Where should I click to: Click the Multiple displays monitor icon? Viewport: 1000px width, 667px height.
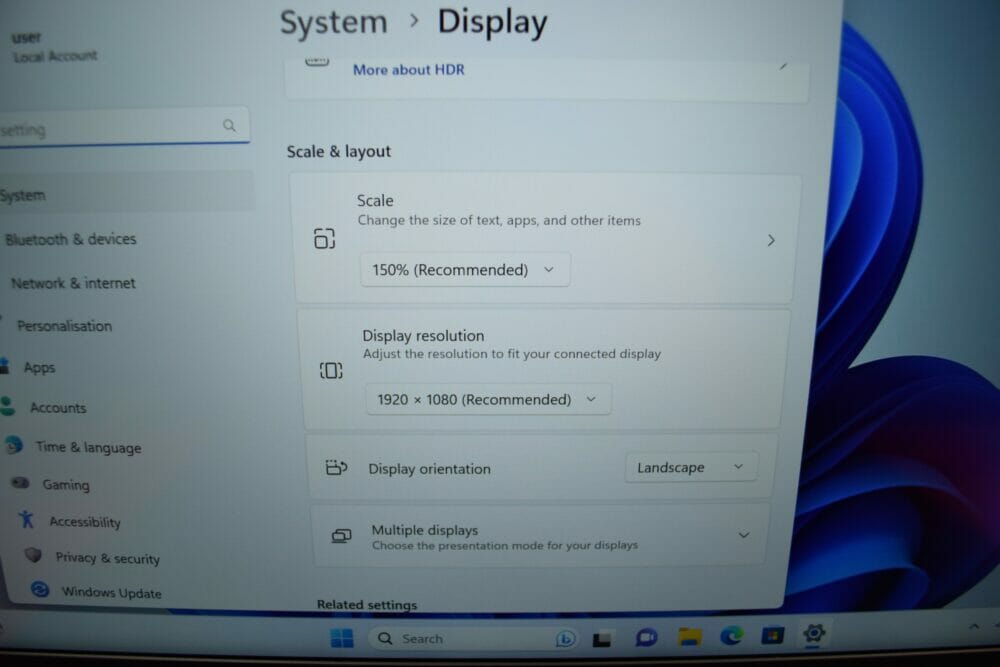(341, 536)
